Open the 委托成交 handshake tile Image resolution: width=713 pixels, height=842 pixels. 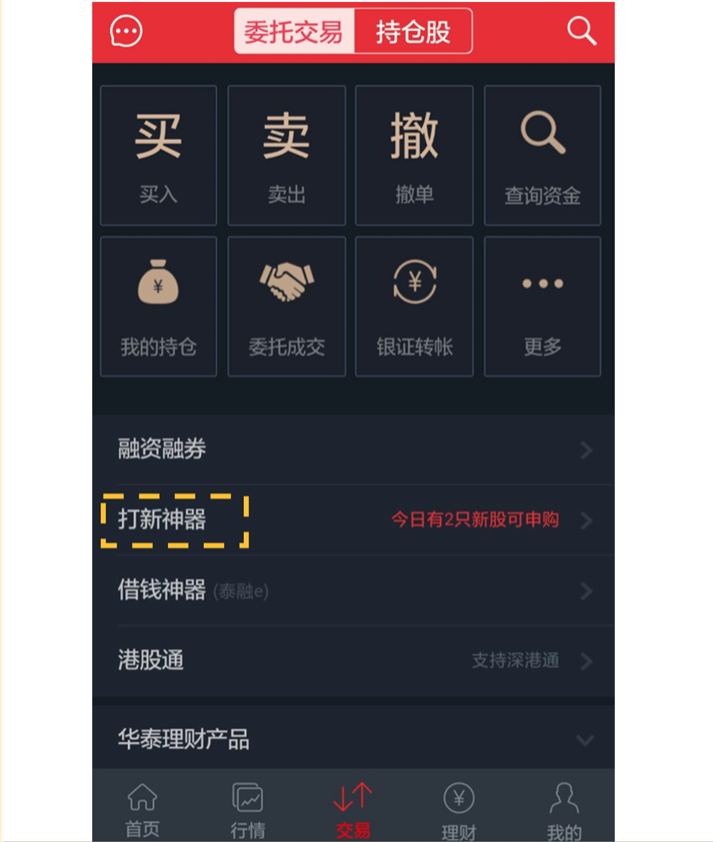[x=287, y=307]
